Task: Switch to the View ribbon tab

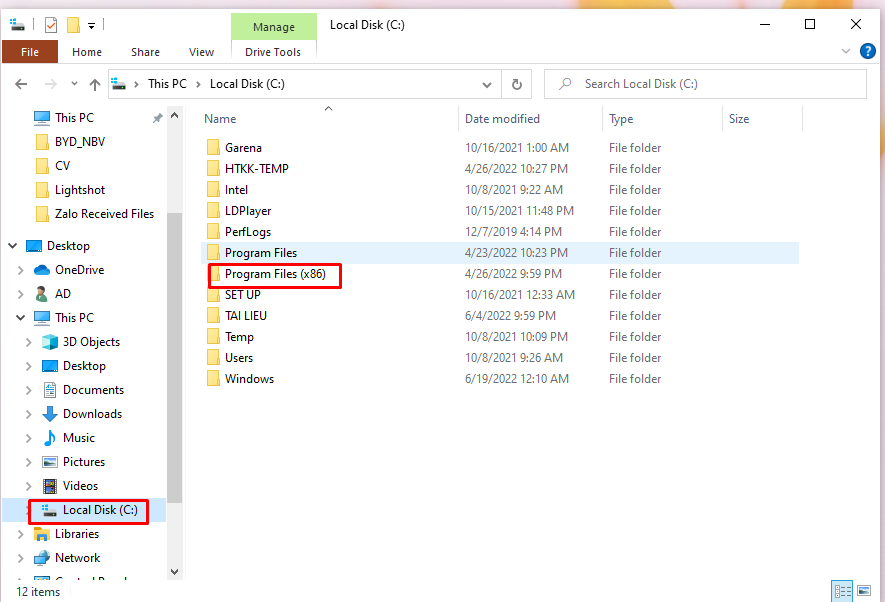Action: click(x=201, y=52)
